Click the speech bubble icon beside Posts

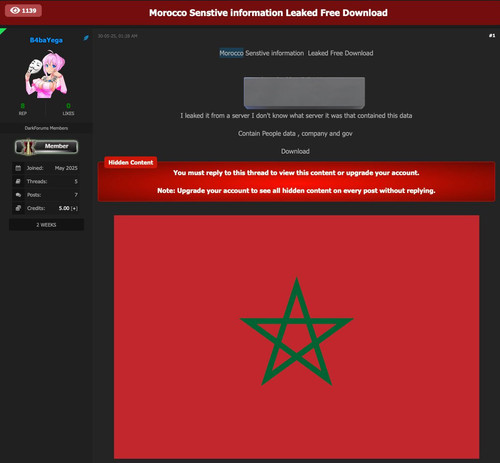pos(18,195)
